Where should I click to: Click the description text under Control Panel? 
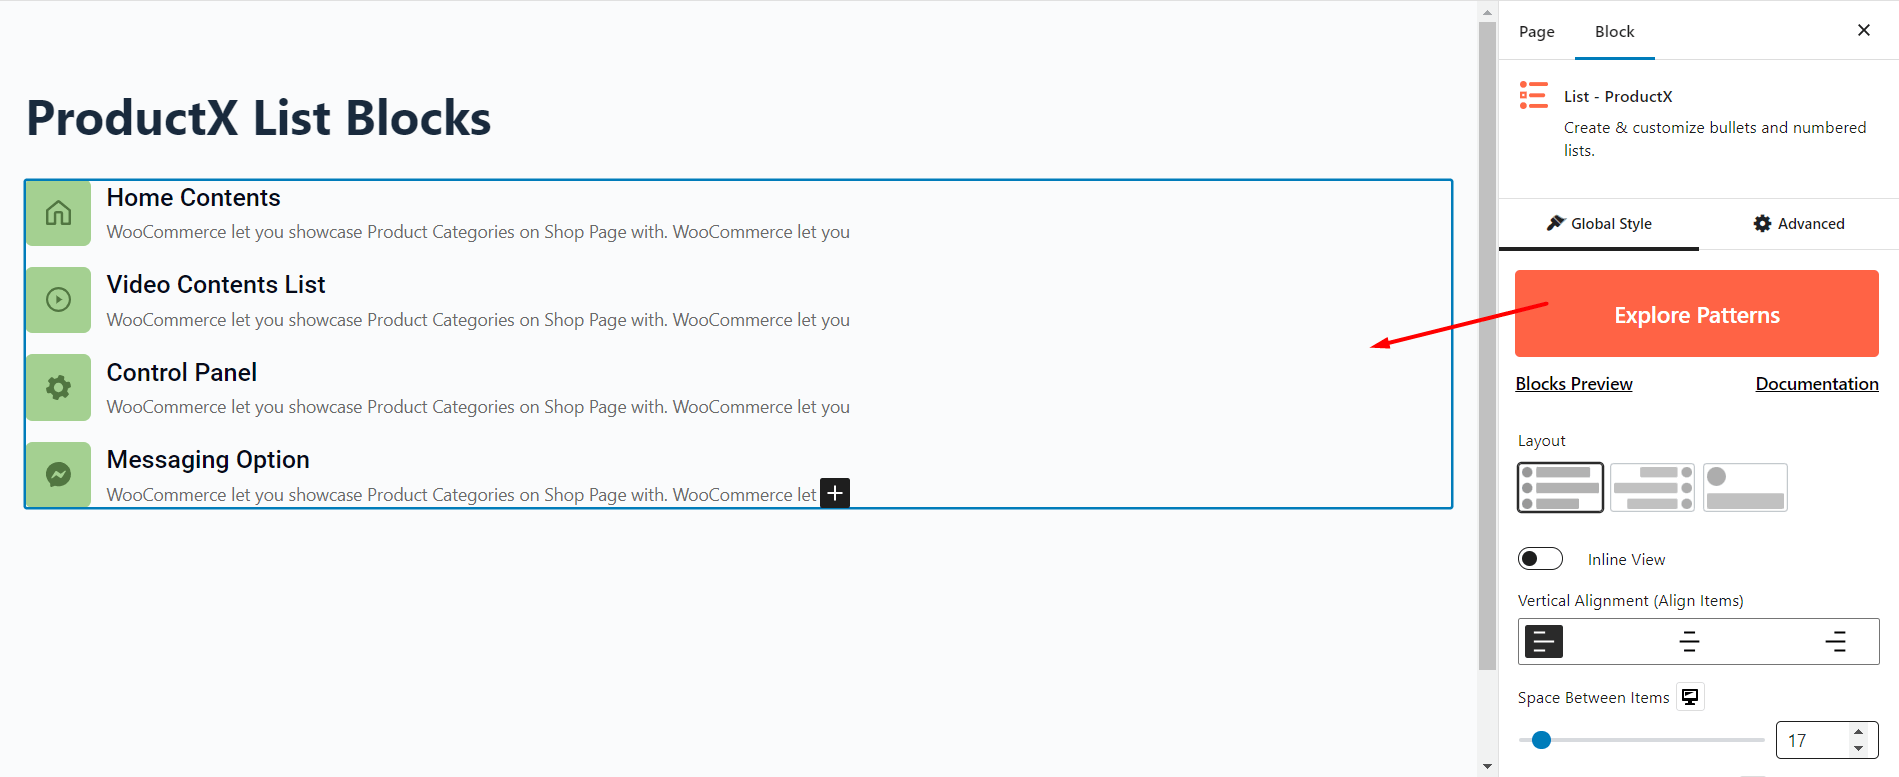[x=478, y=407]
